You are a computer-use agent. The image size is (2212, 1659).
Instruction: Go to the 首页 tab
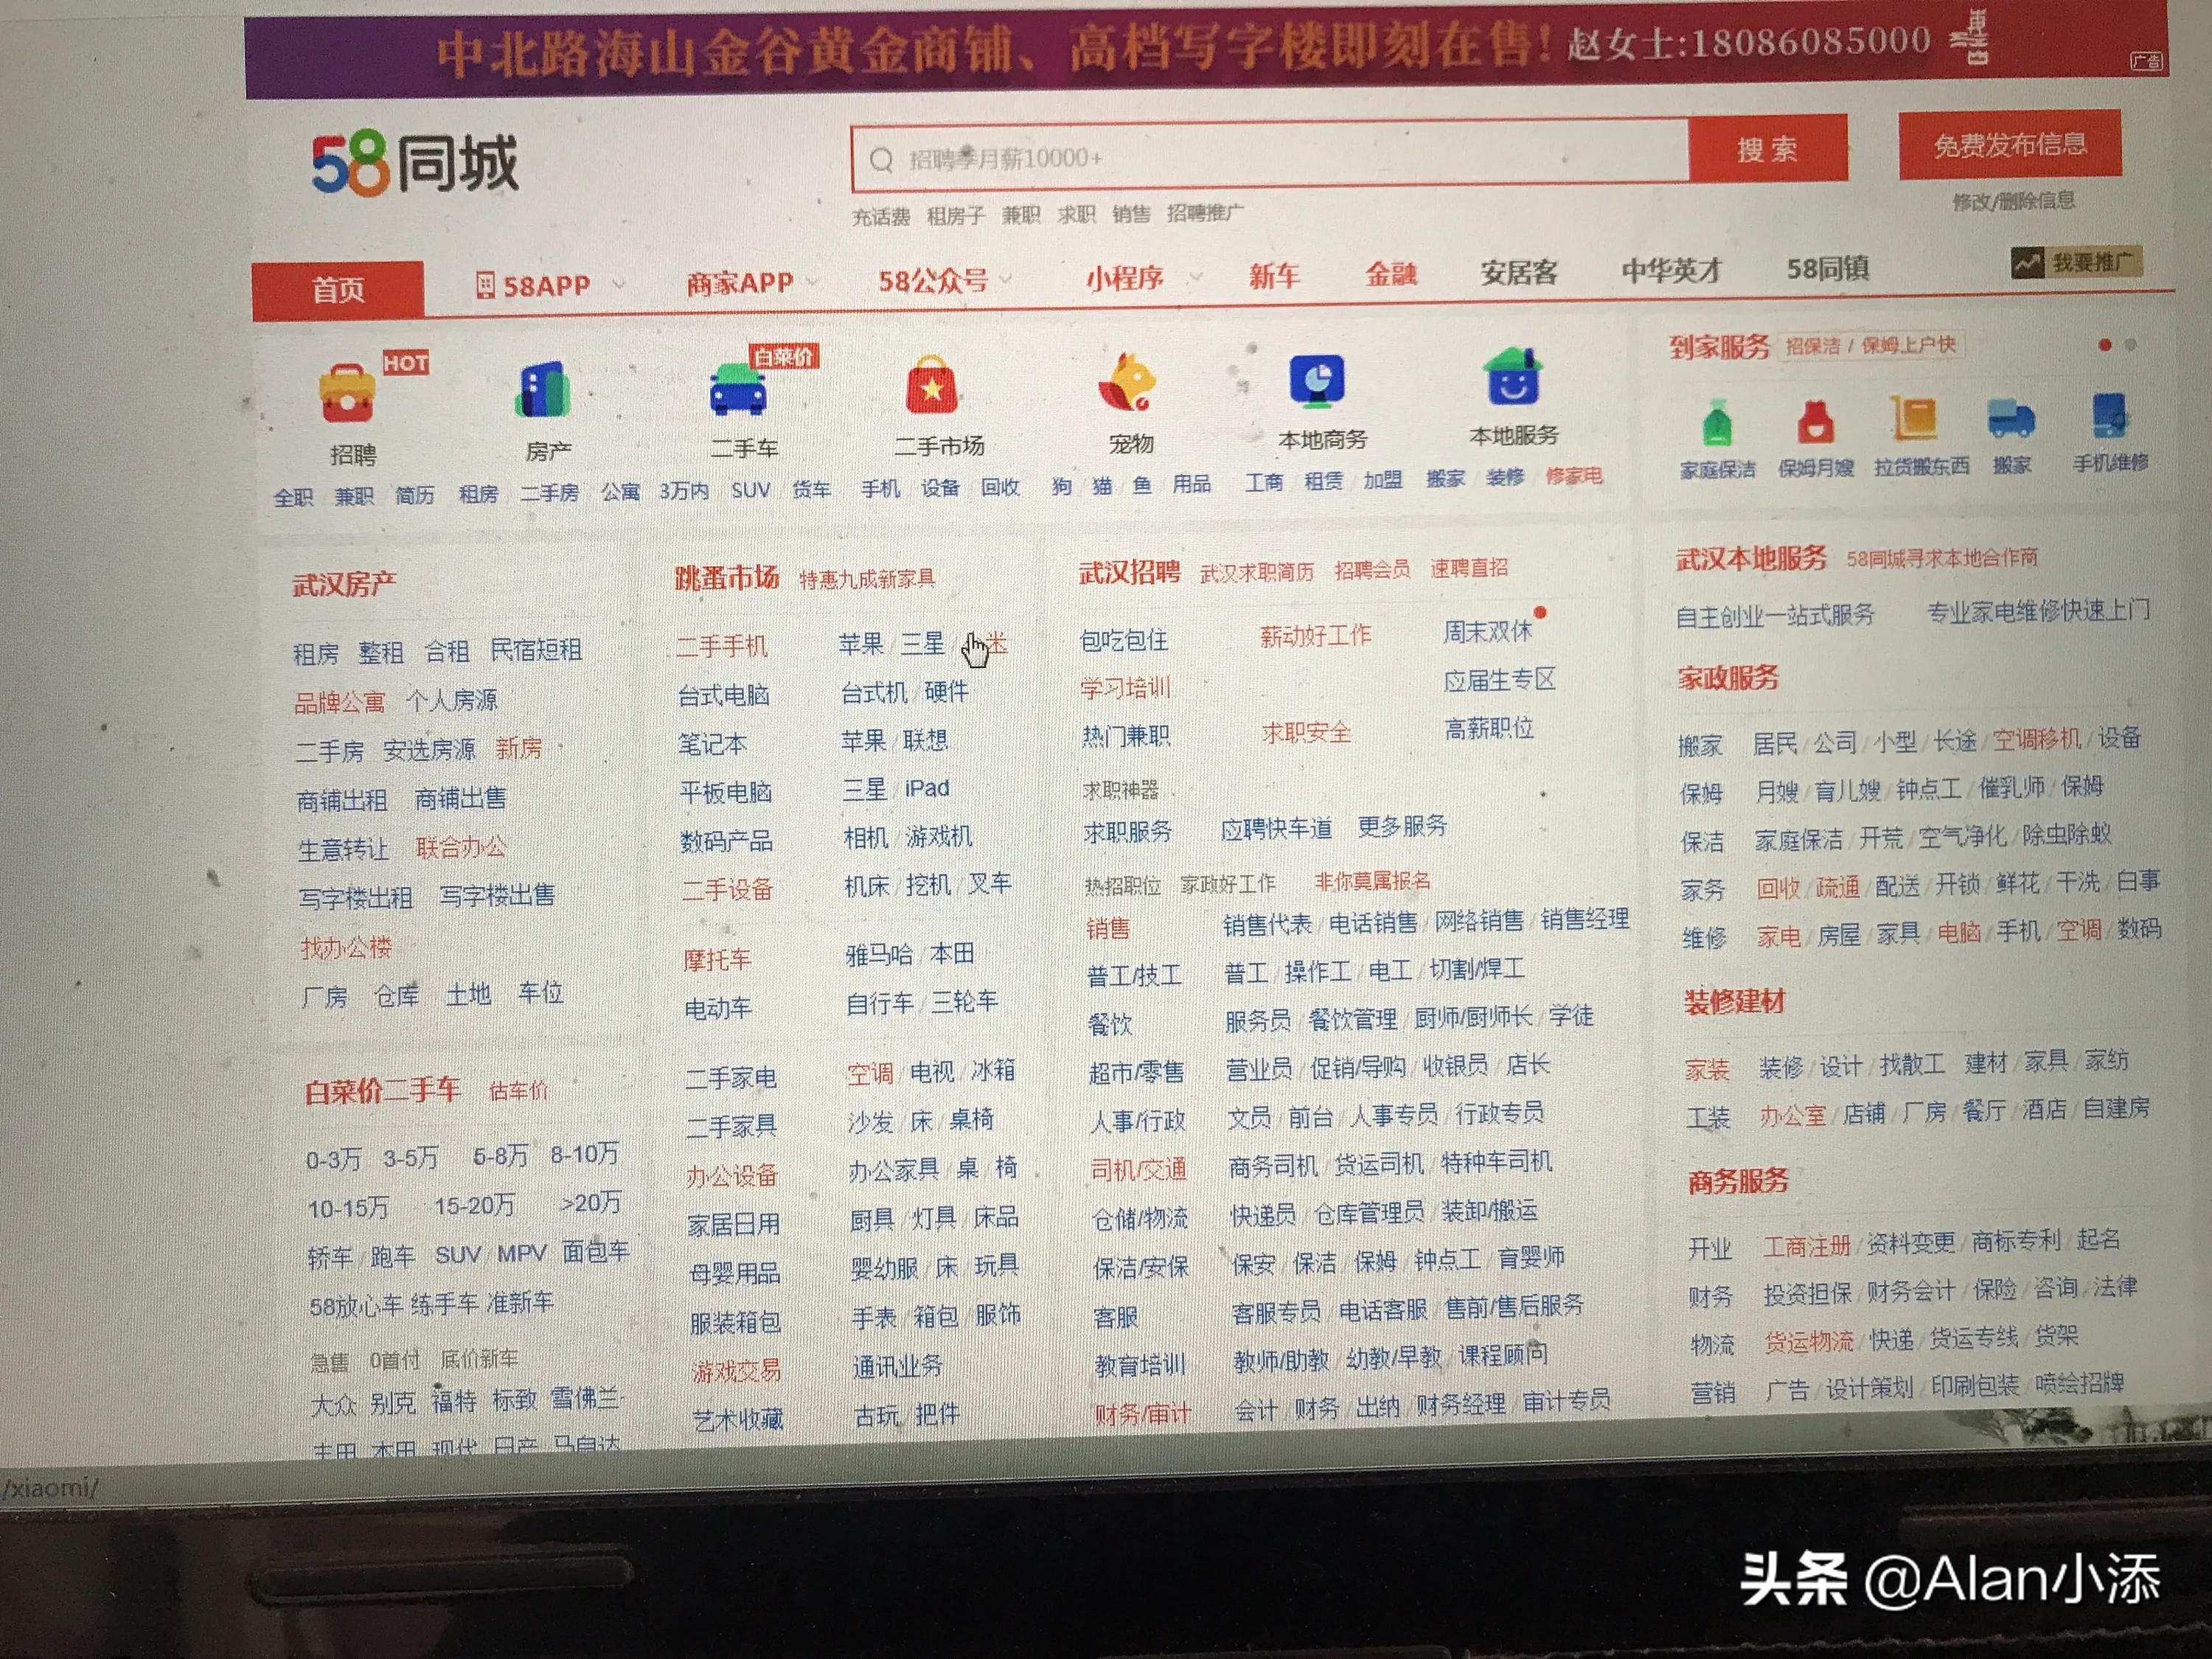(x=337, y=290)
